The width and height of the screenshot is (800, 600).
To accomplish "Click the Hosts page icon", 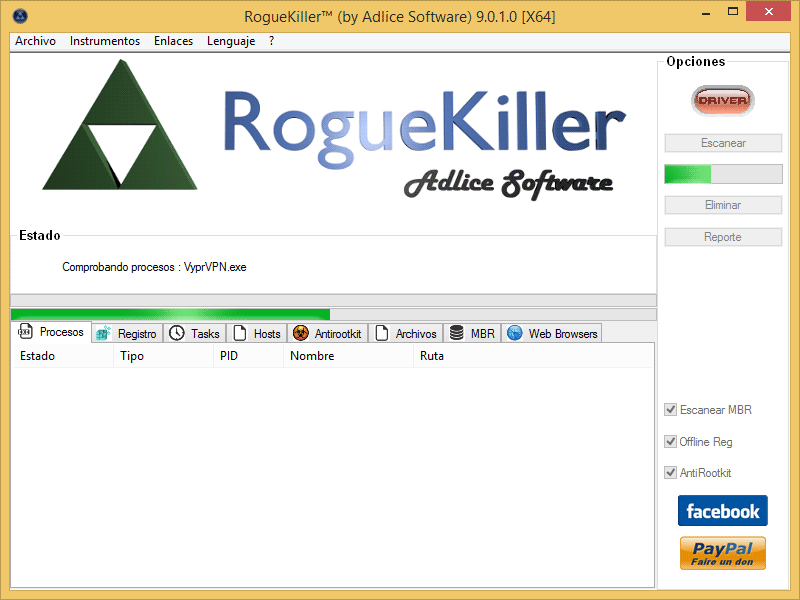I will tap(240, 334).
